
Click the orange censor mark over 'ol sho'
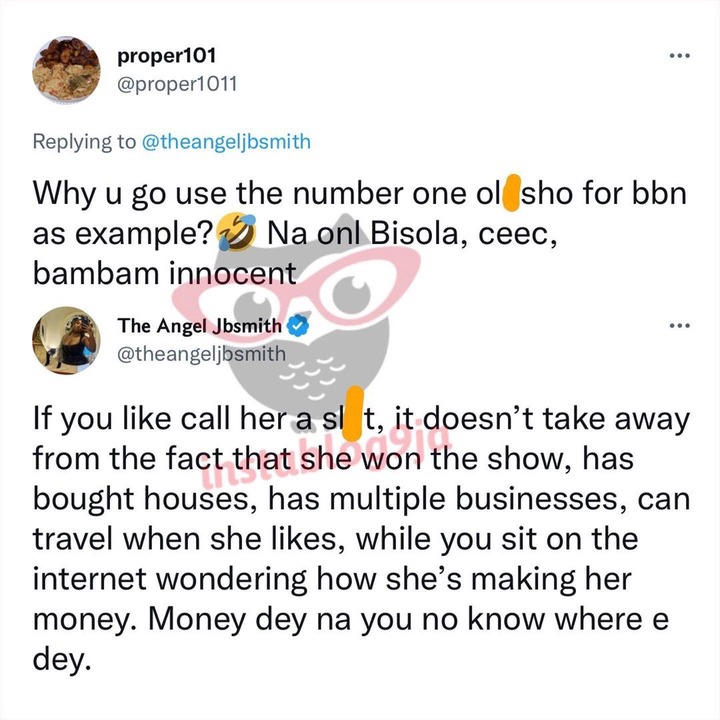tap(512, 192)
